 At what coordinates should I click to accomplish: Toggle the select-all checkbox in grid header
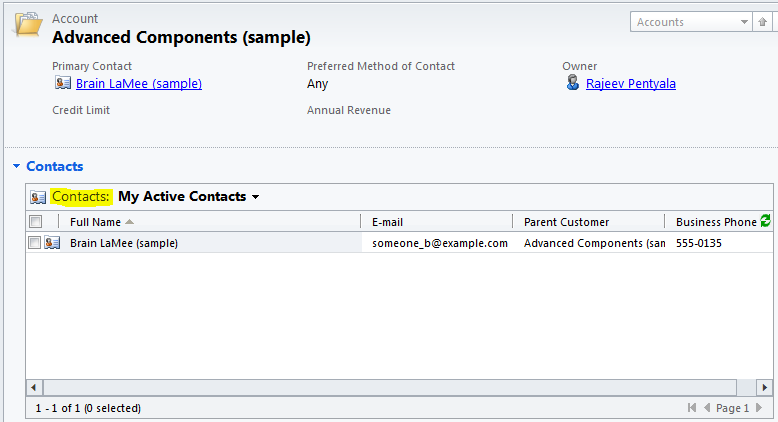click(36, 222)
